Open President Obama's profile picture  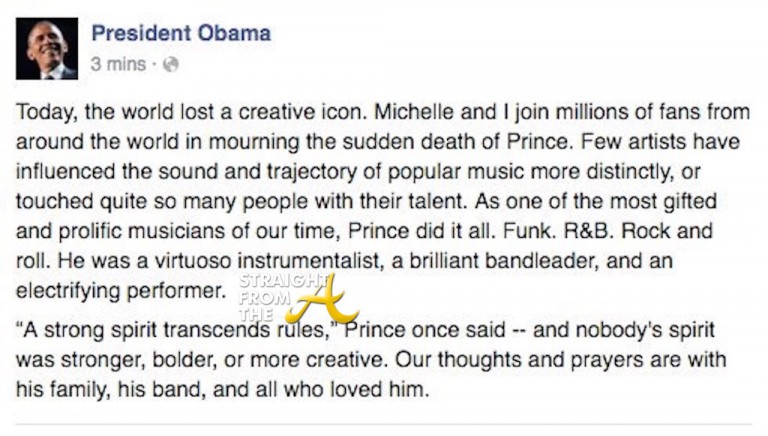[x=47, y=48]
